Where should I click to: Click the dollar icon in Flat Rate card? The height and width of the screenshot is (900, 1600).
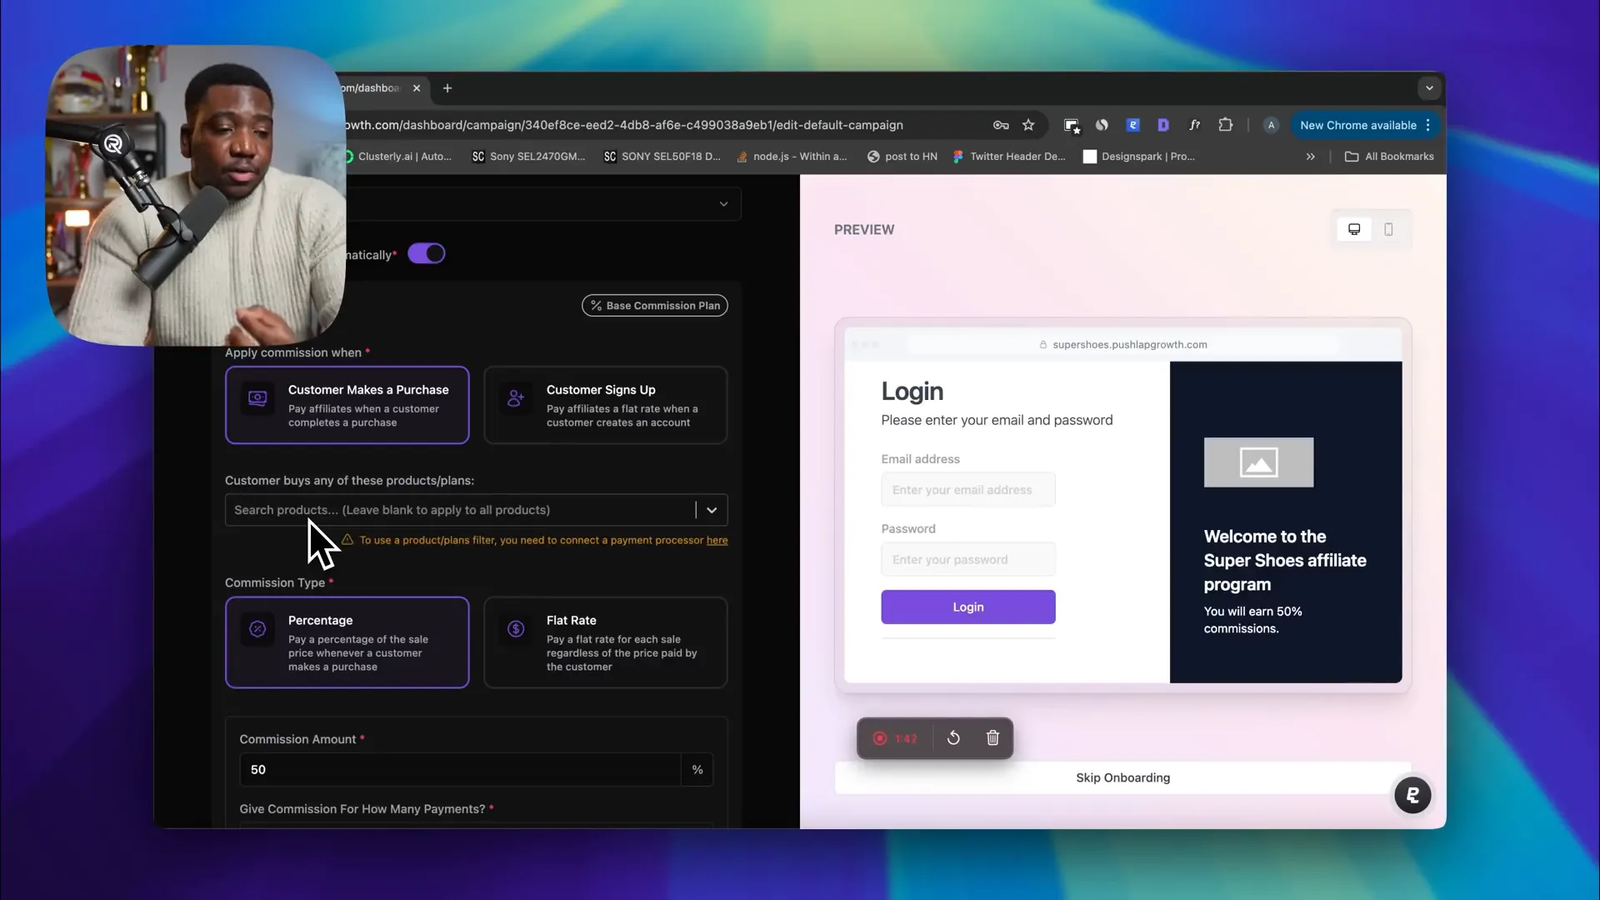[516, 629]
